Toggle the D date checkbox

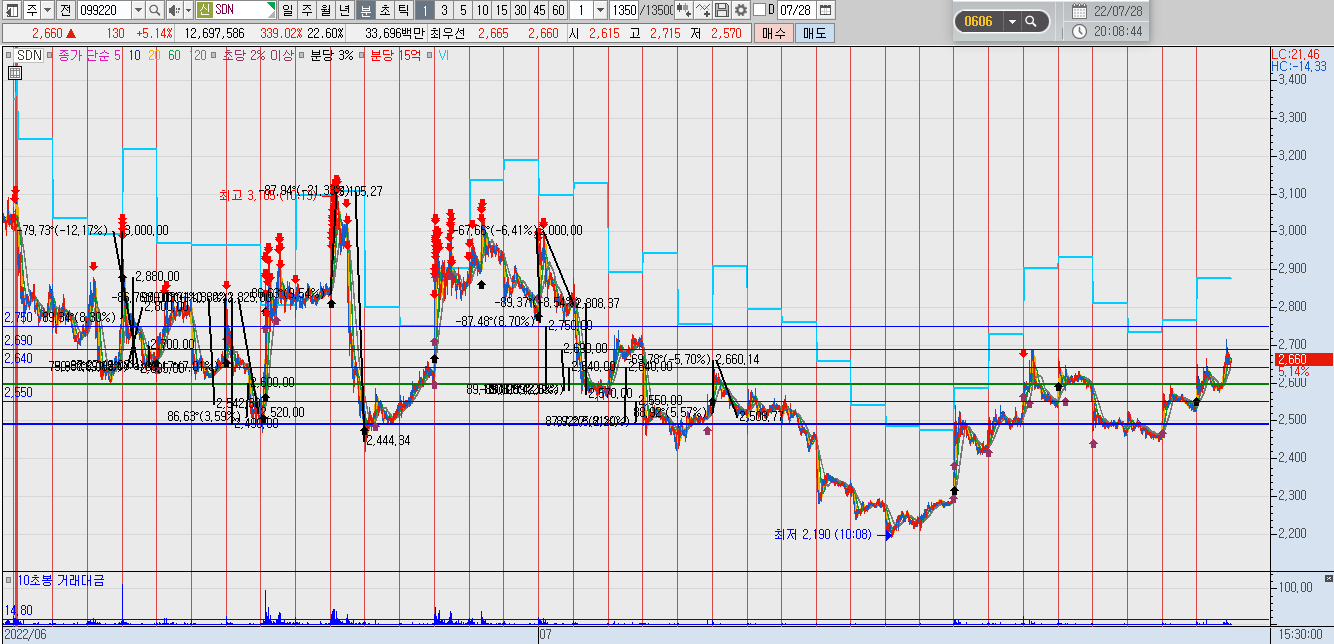click(759, 10)
